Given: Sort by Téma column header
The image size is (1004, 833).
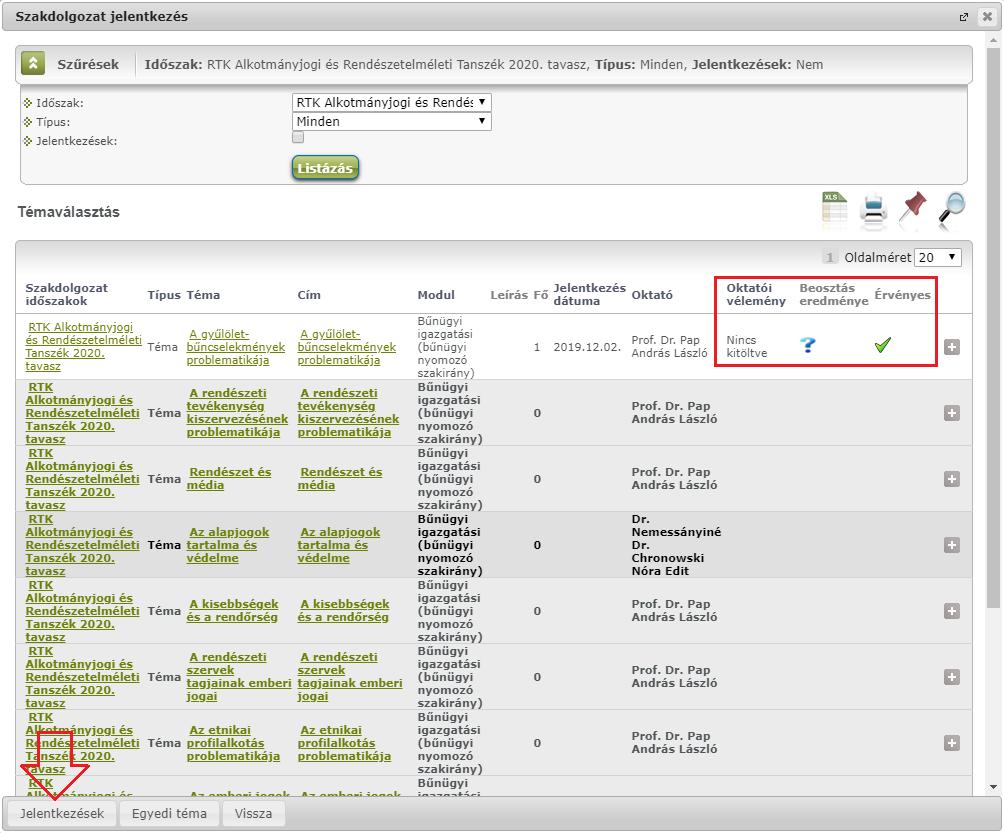Looking at the screenshot, I should [203, 295].
